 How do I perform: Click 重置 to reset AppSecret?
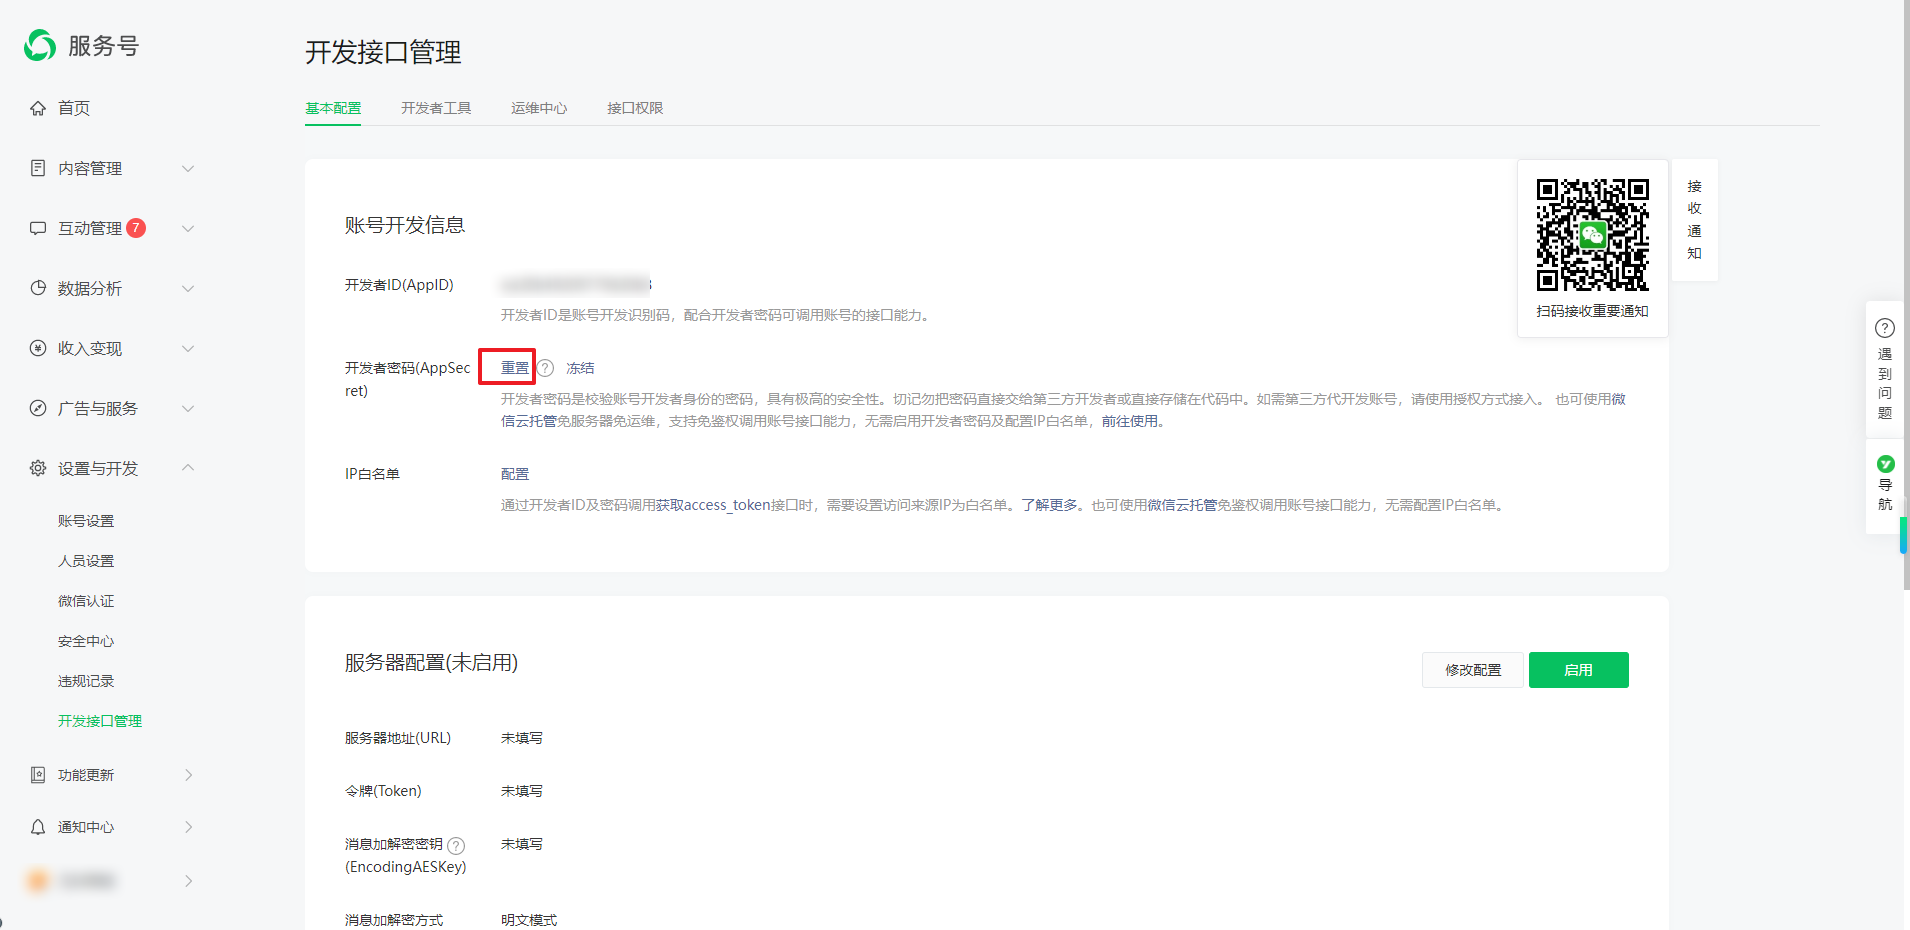[x=515, y=368]
